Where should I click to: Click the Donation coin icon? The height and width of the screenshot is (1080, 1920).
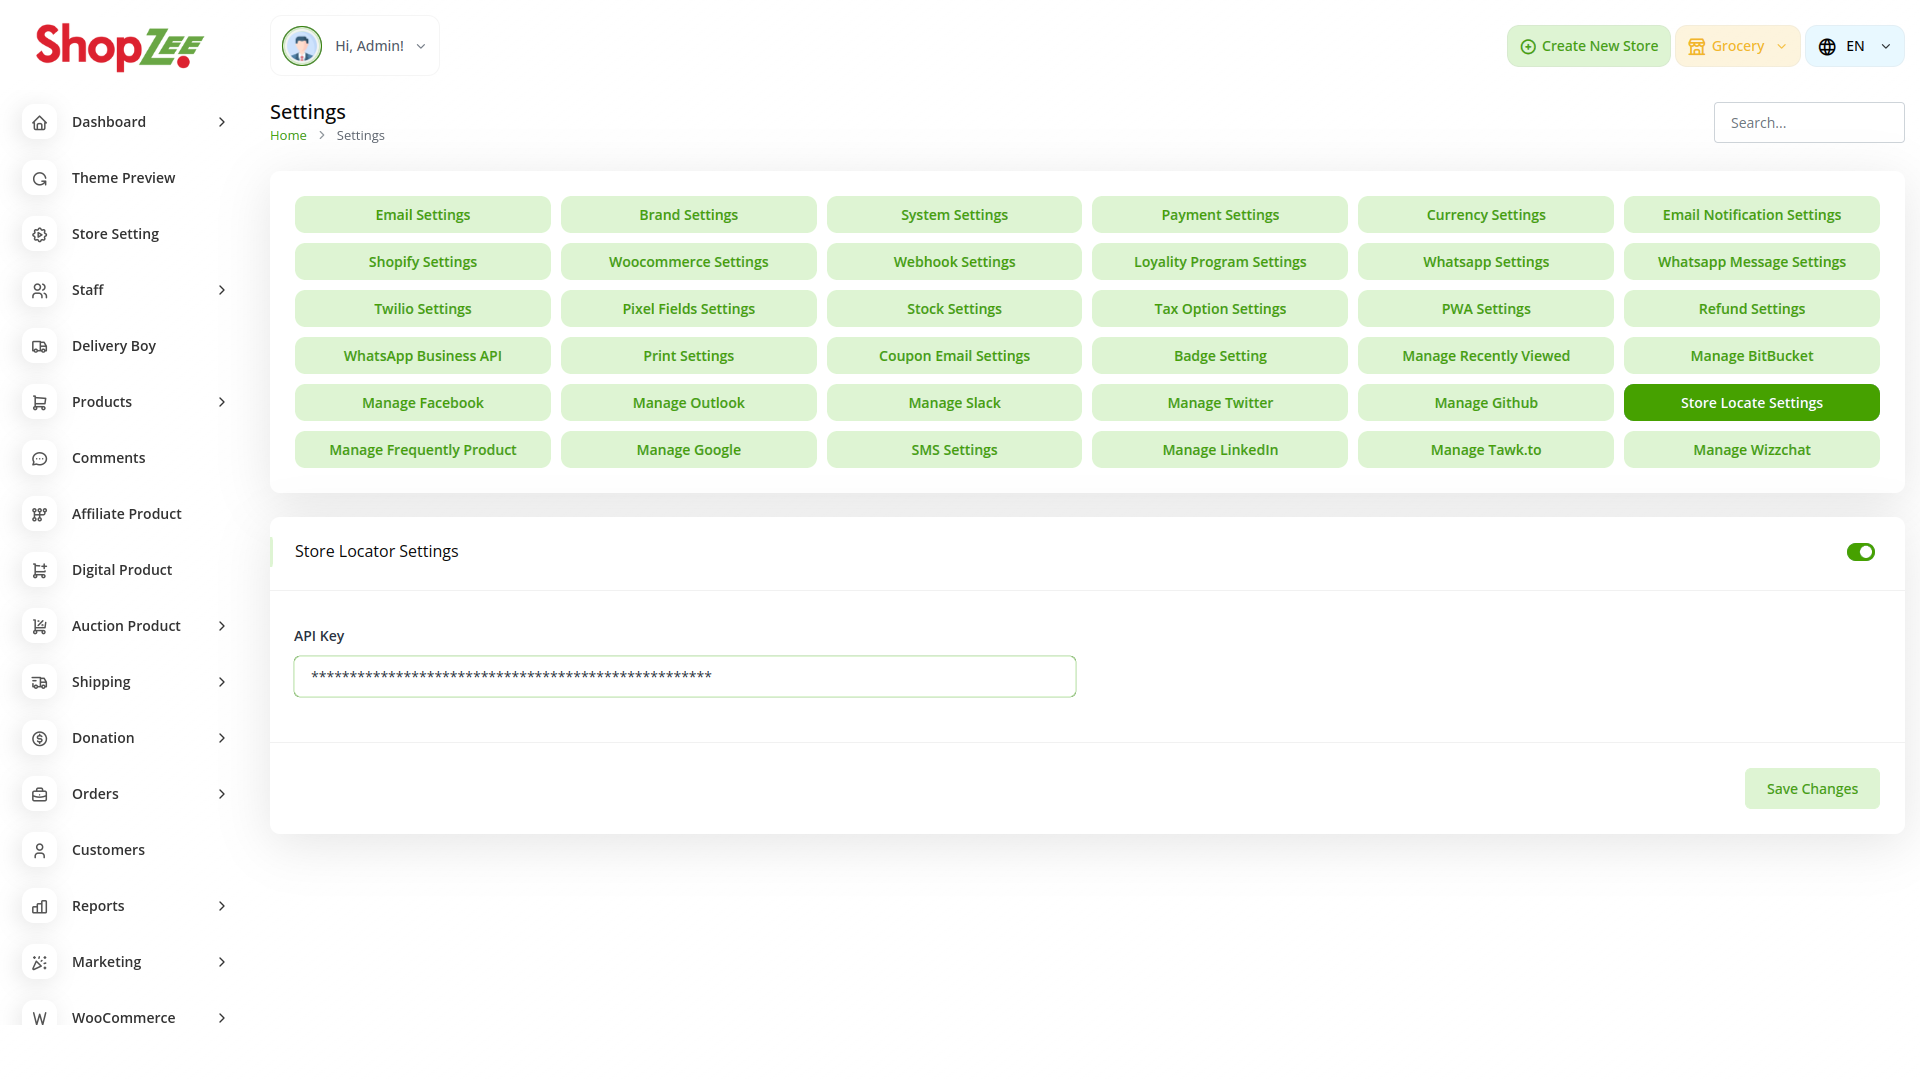(x=40, y=738)
